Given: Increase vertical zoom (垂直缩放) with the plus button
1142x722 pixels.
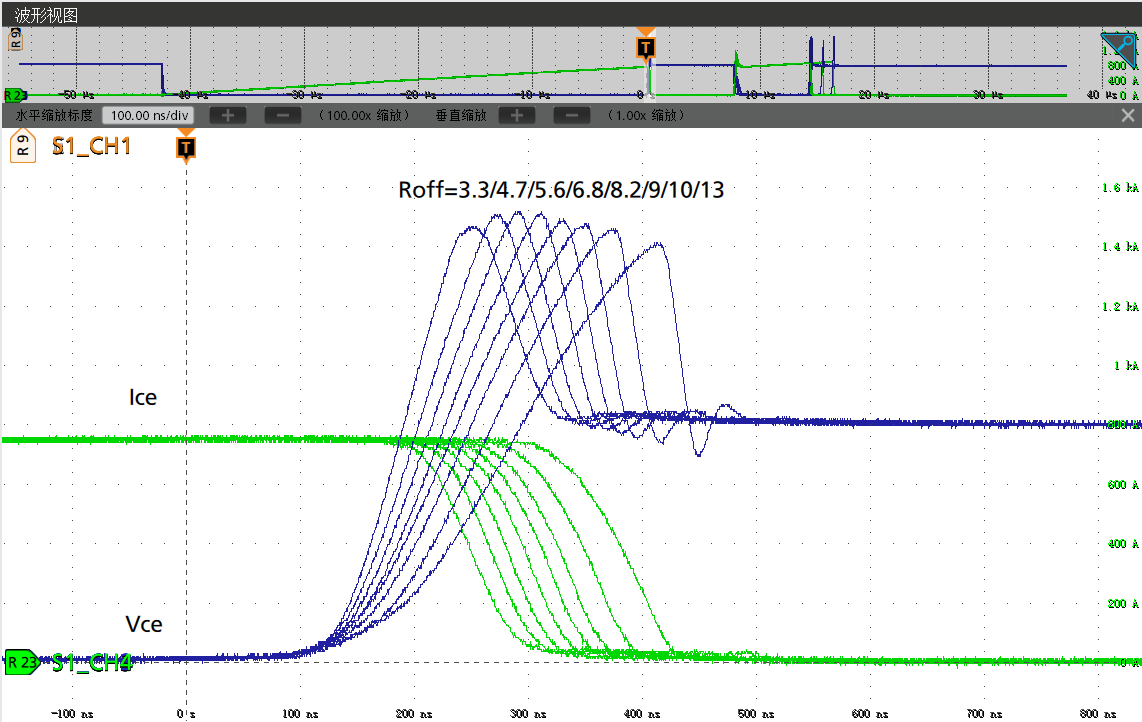Looking at the screenshot, I should click(x=516, y=115).
